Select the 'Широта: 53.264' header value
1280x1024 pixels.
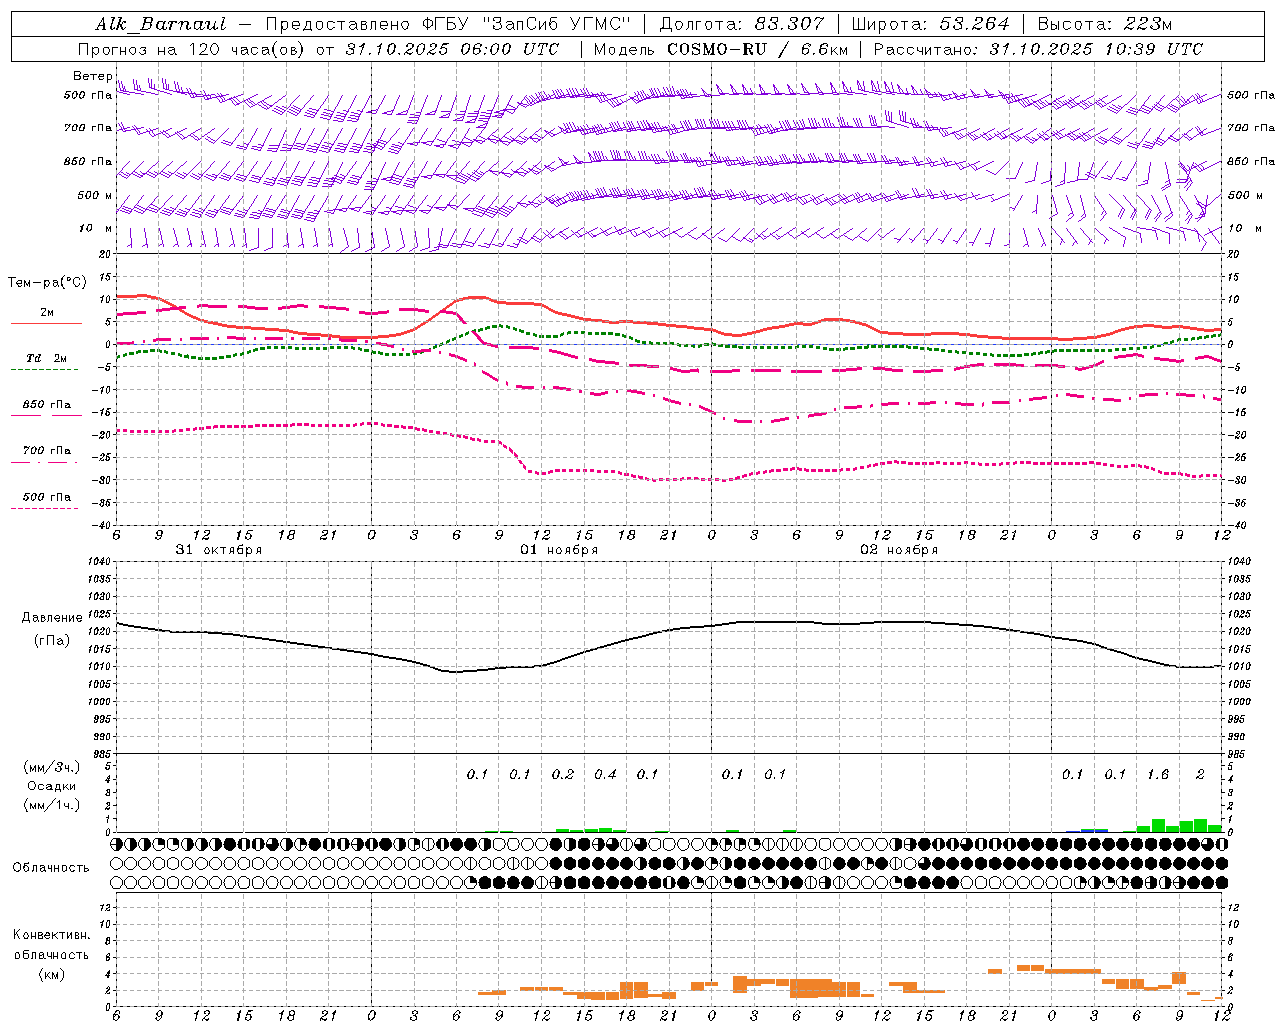(931, 24)
